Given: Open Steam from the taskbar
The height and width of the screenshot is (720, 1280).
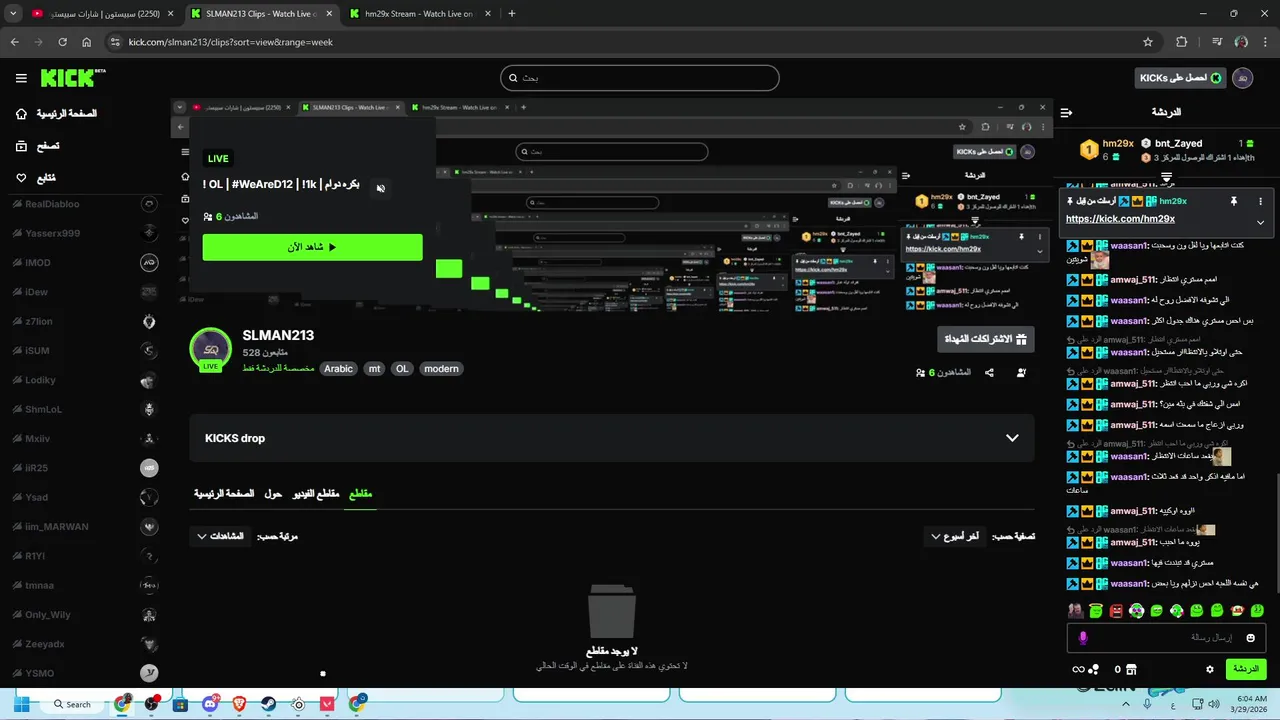Looking at the screenshot, I should pyautogui.click(x=268, y=704).
